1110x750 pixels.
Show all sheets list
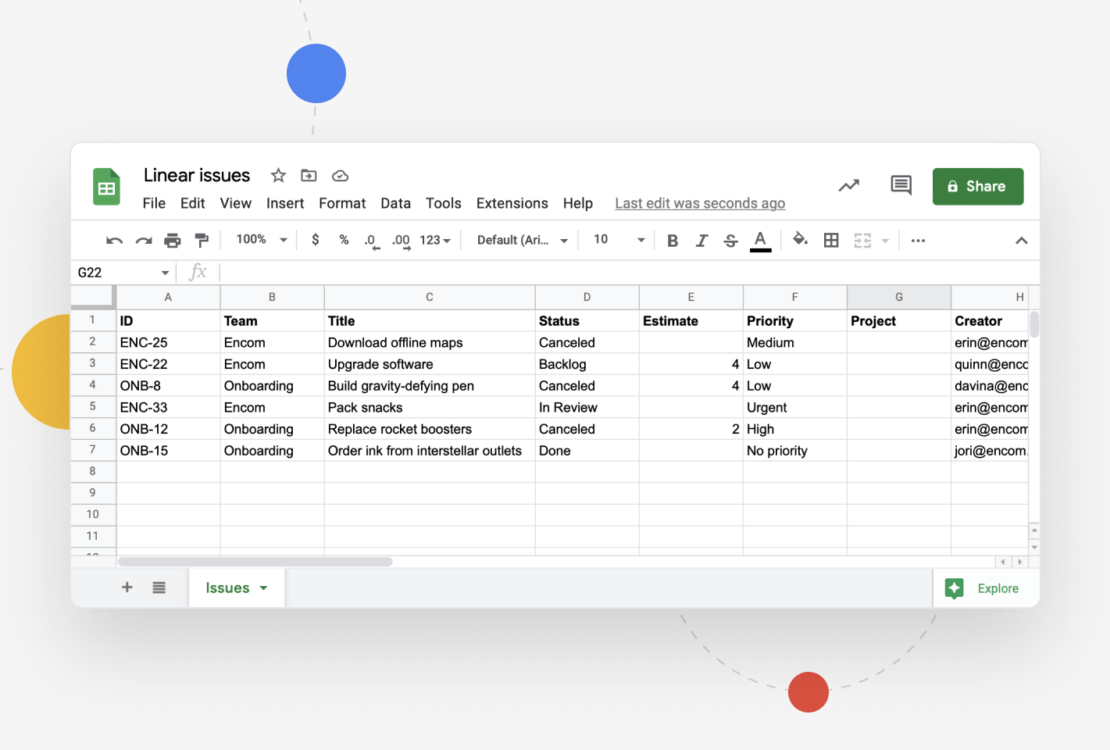[x=159, y=587]
